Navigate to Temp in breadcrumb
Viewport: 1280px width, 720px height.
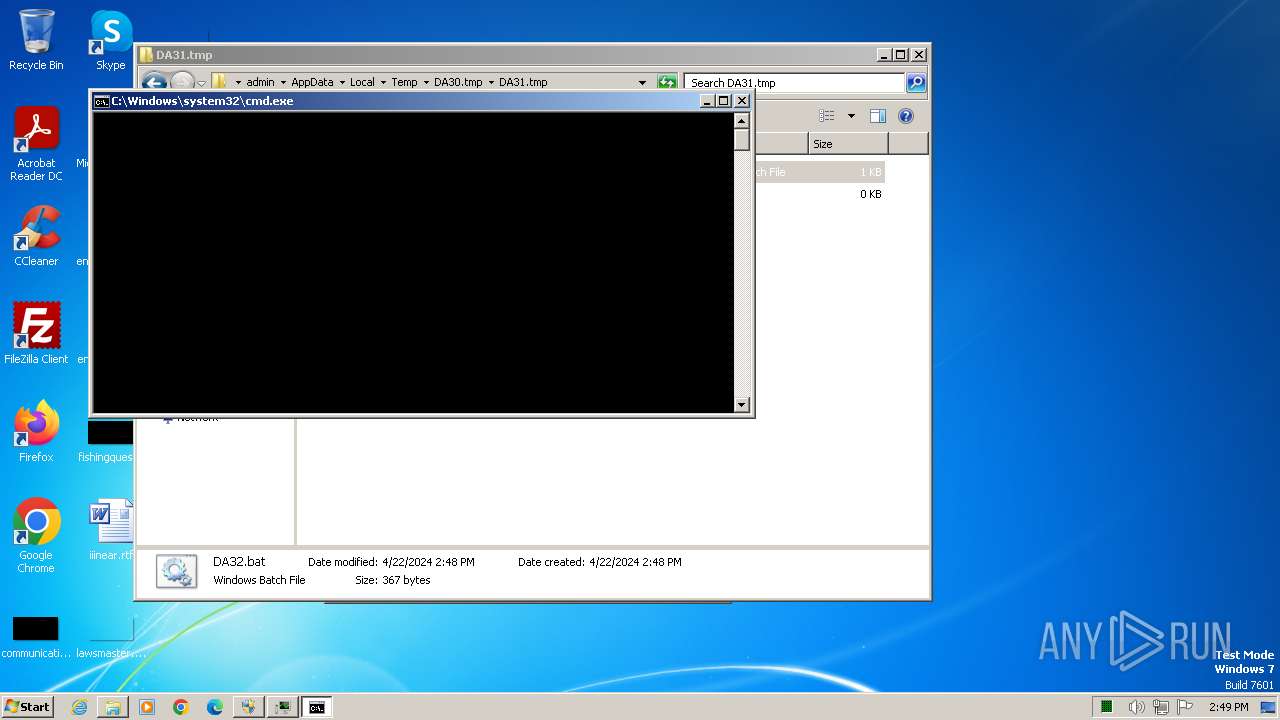(404, 82)
